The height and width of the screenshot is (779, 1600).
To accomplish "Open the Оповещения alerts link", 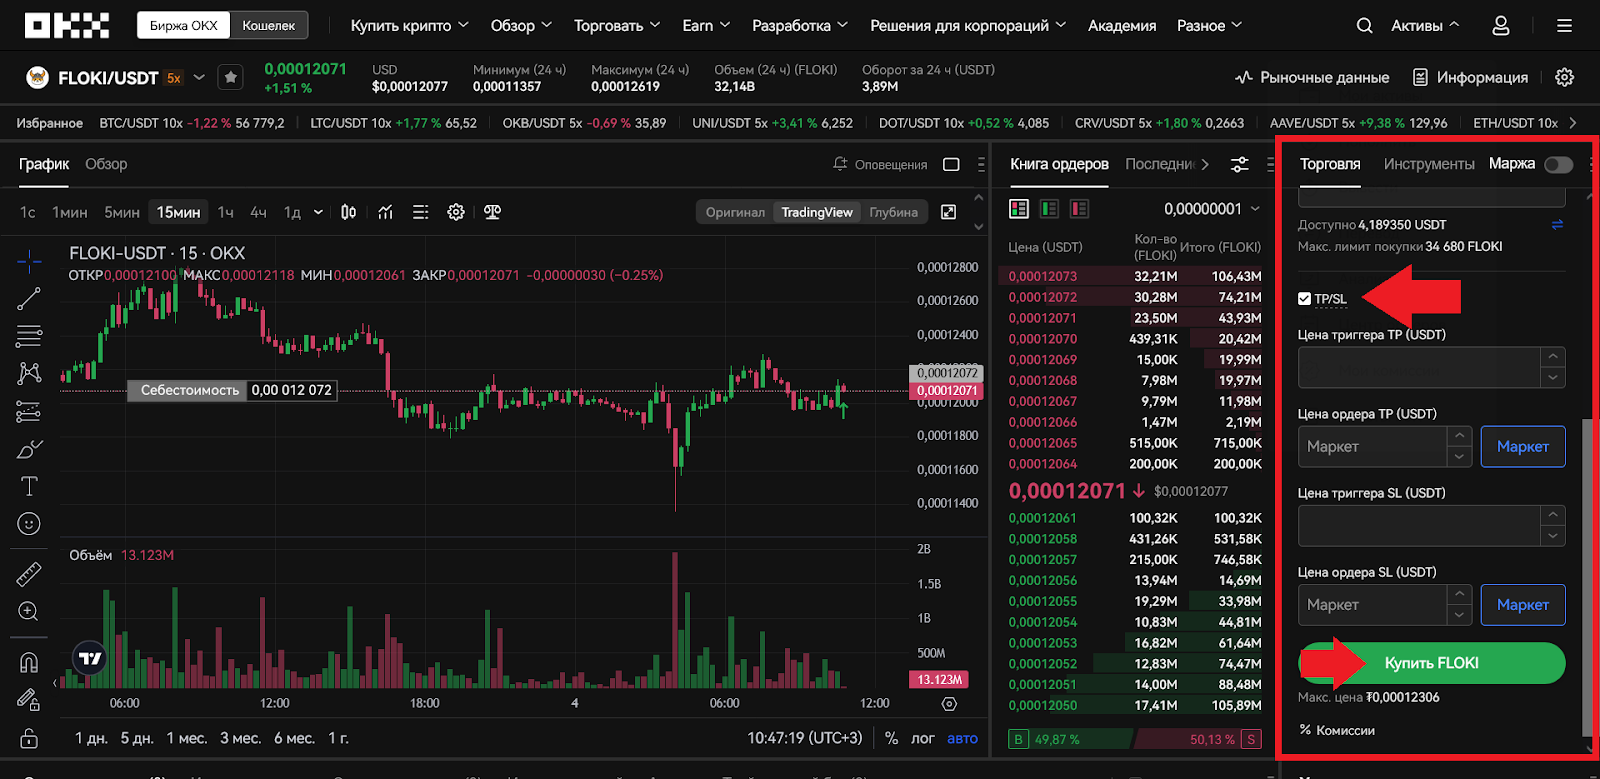I will [x=880, y=164].
